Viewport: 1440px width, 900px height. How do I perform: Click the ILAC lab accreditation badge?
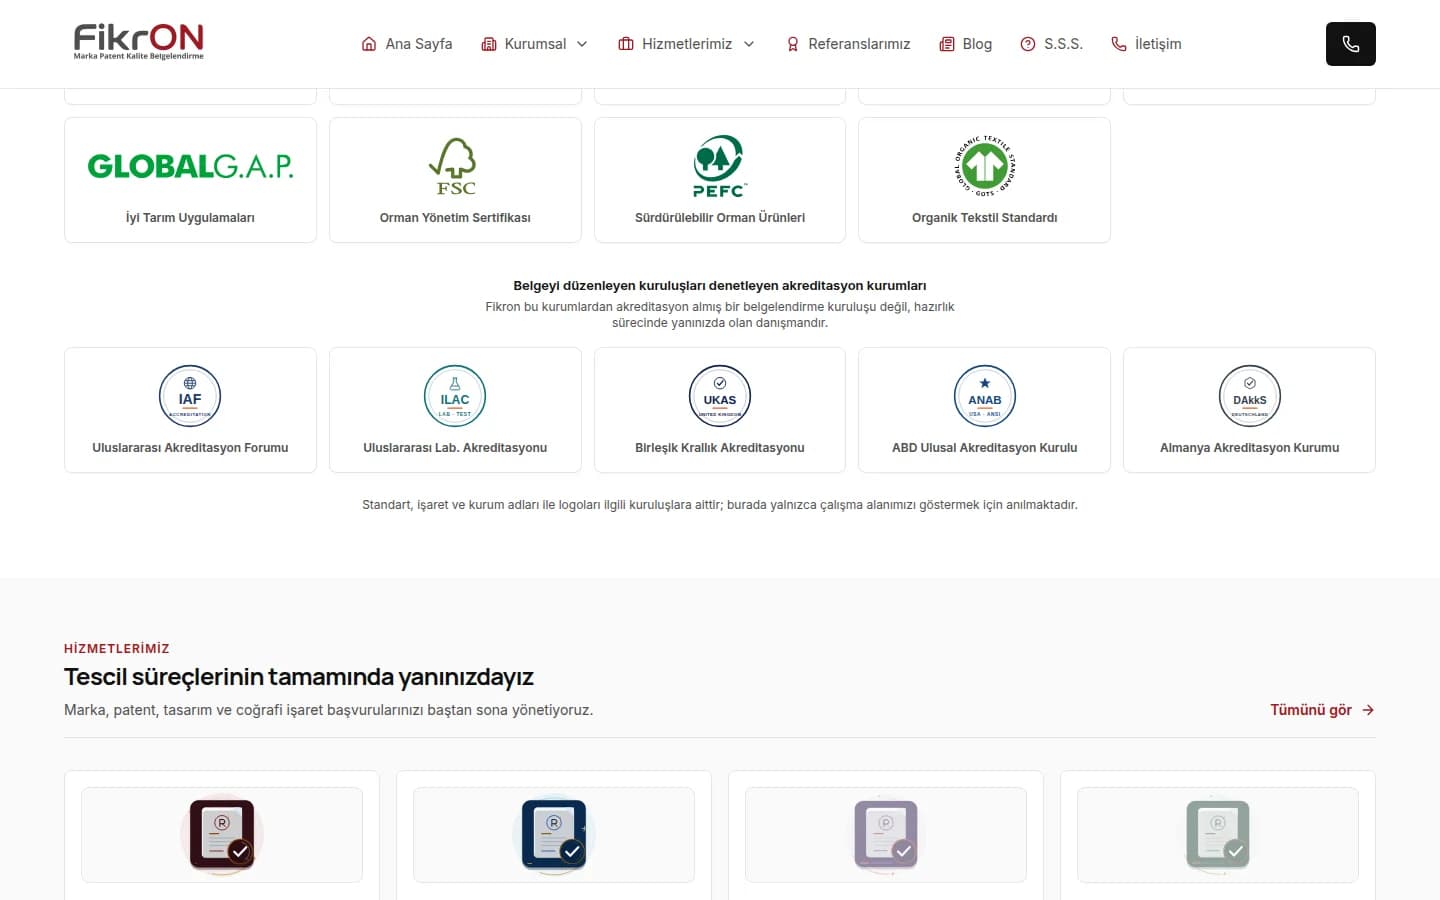tap(455, 396)
